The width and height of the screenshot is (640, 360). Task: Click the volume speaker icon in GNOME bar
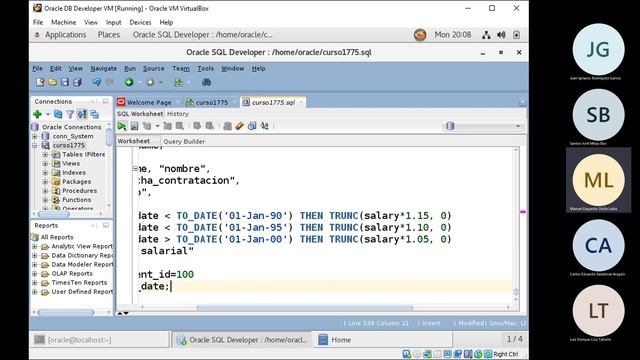pyautogui.click(x=501, y=35)
